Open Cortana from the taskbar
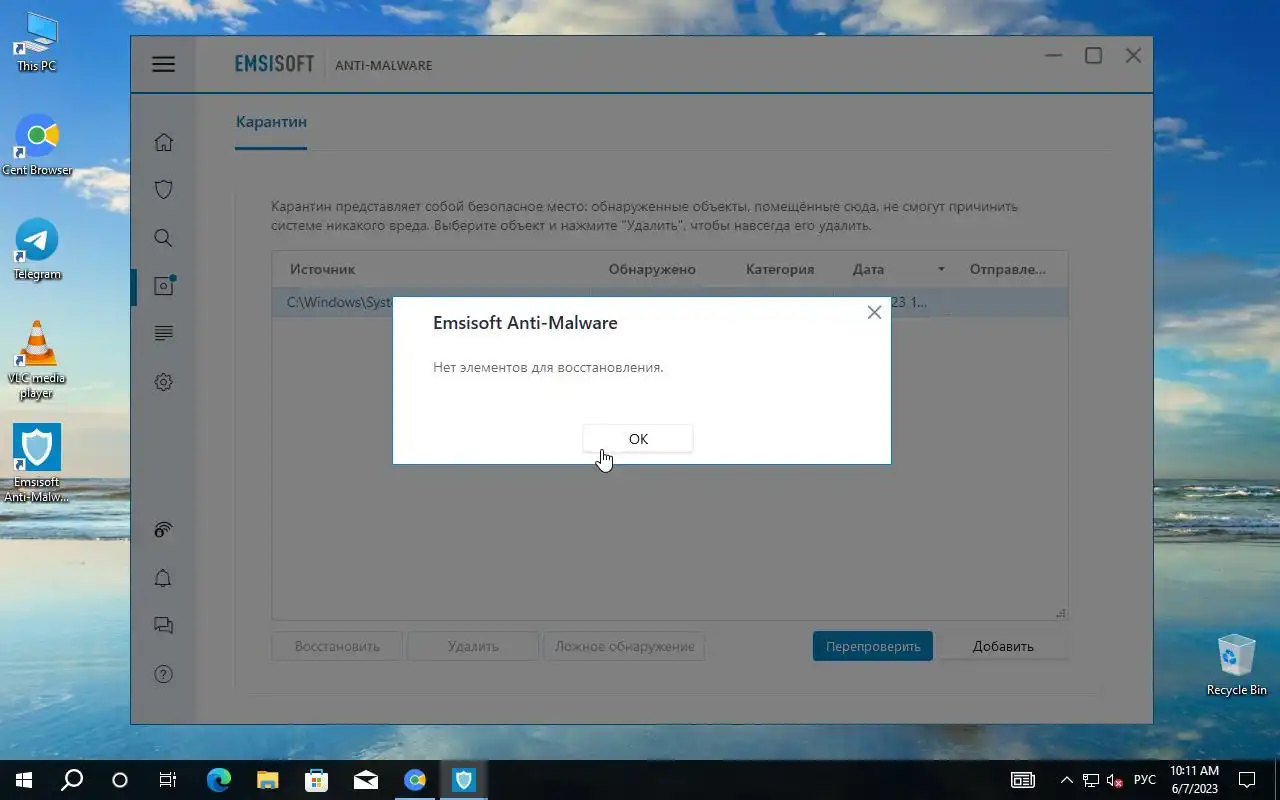This screenshot has width=1280, height=800. point(120,780)
